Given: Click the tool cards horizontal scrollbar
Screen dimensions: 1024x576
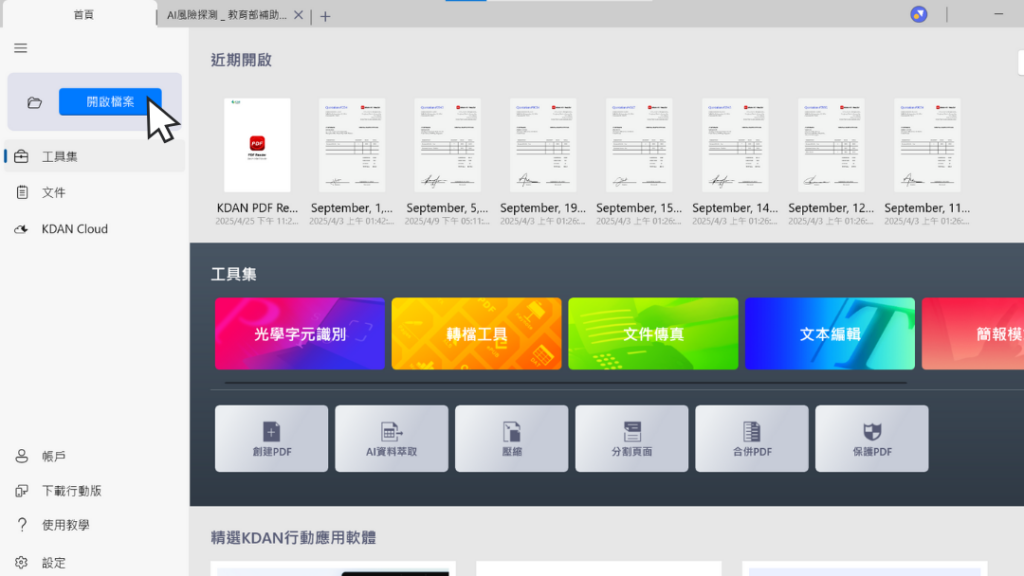Looking at the screenshot, I should coord(566,383).
